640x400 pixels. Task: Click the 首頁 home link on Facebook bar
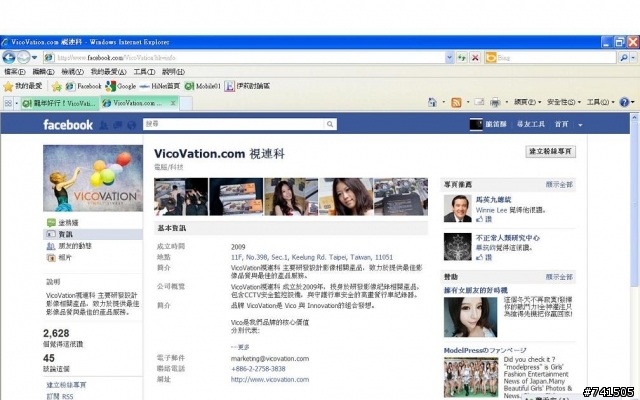[x=561, y=124]
